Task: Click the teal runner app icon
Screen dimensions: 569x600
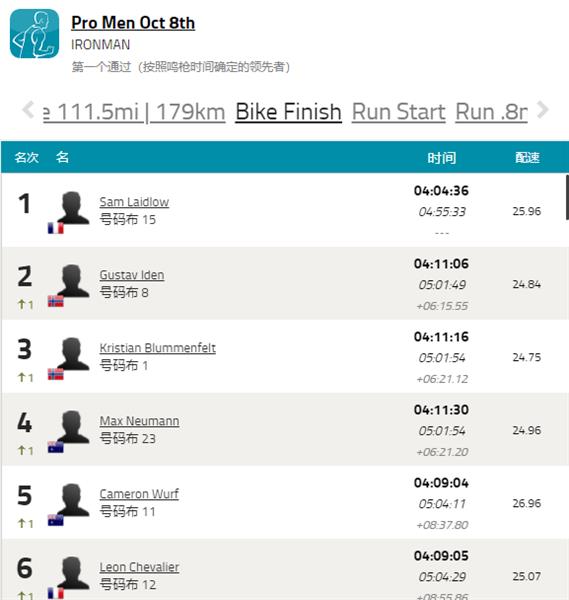Action: click(34, 34)
